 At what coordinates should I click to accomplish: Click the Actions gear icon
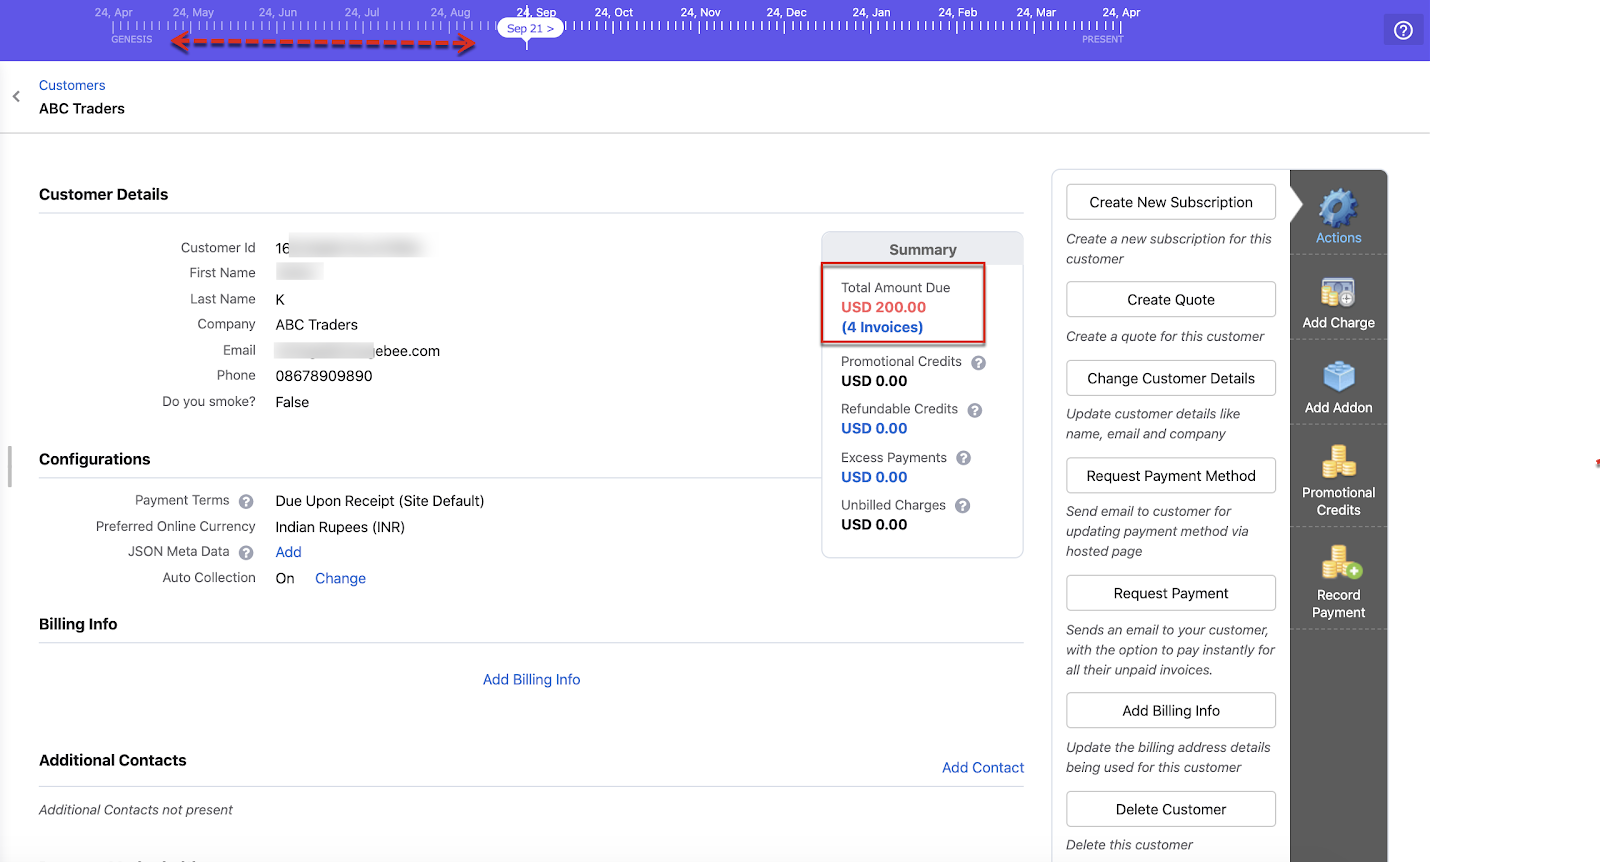pos(1338,209)
